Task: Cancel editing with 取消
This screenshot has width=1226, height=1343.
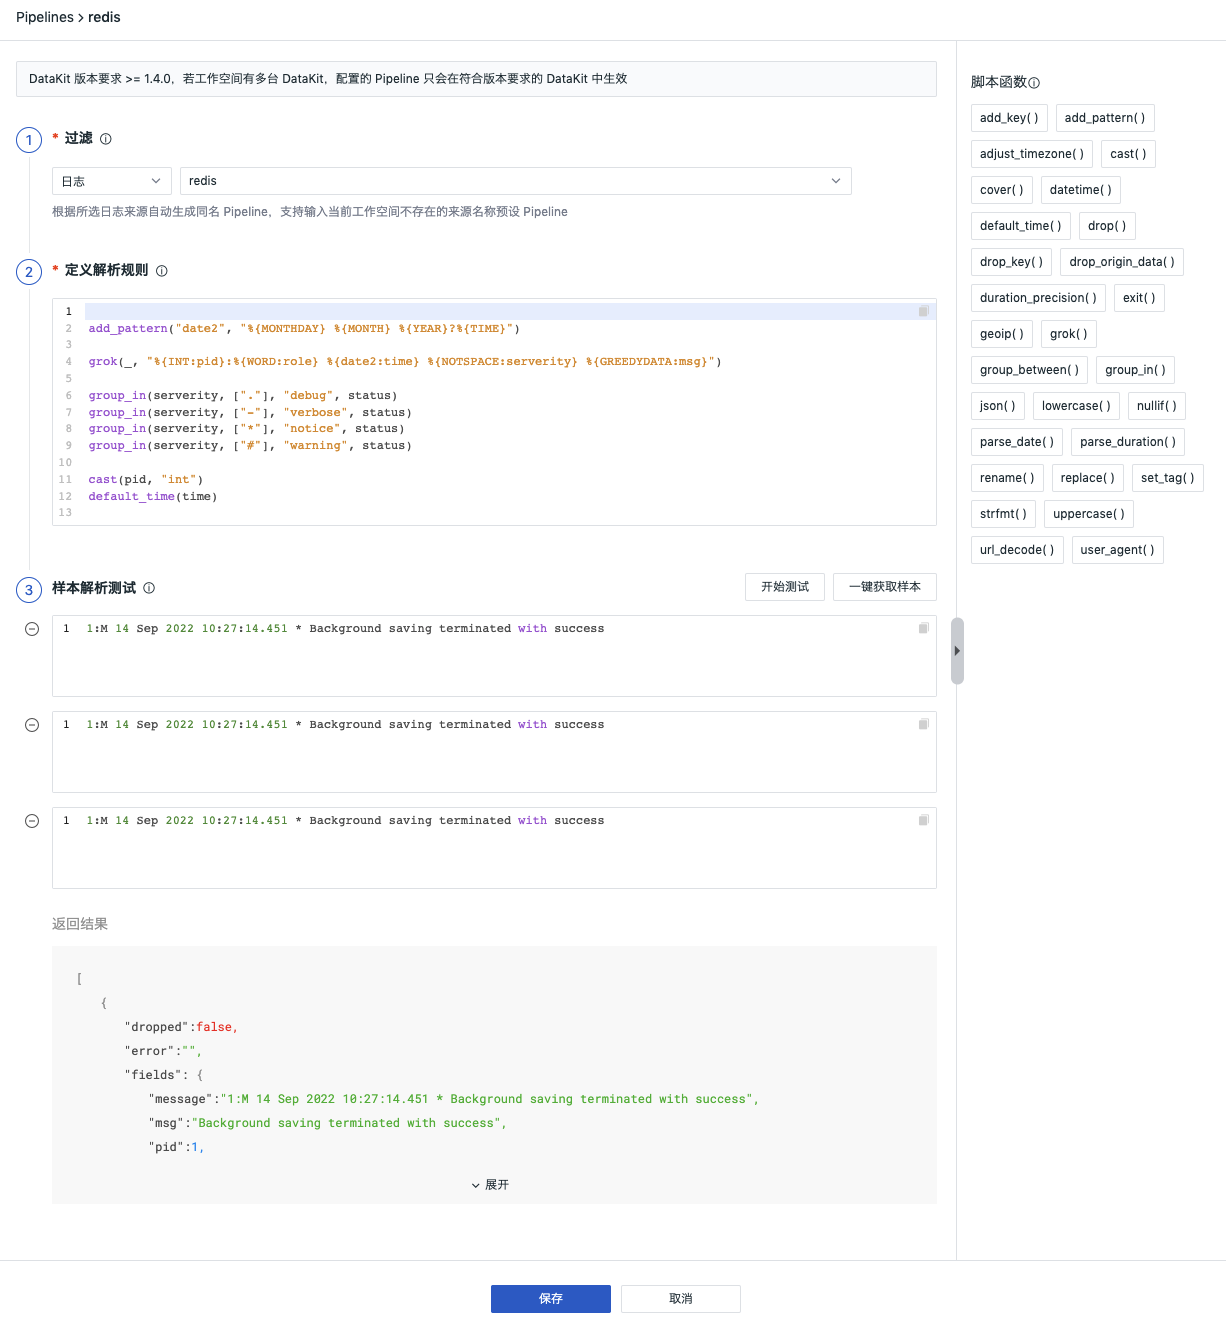Action: coord(681,1299)
